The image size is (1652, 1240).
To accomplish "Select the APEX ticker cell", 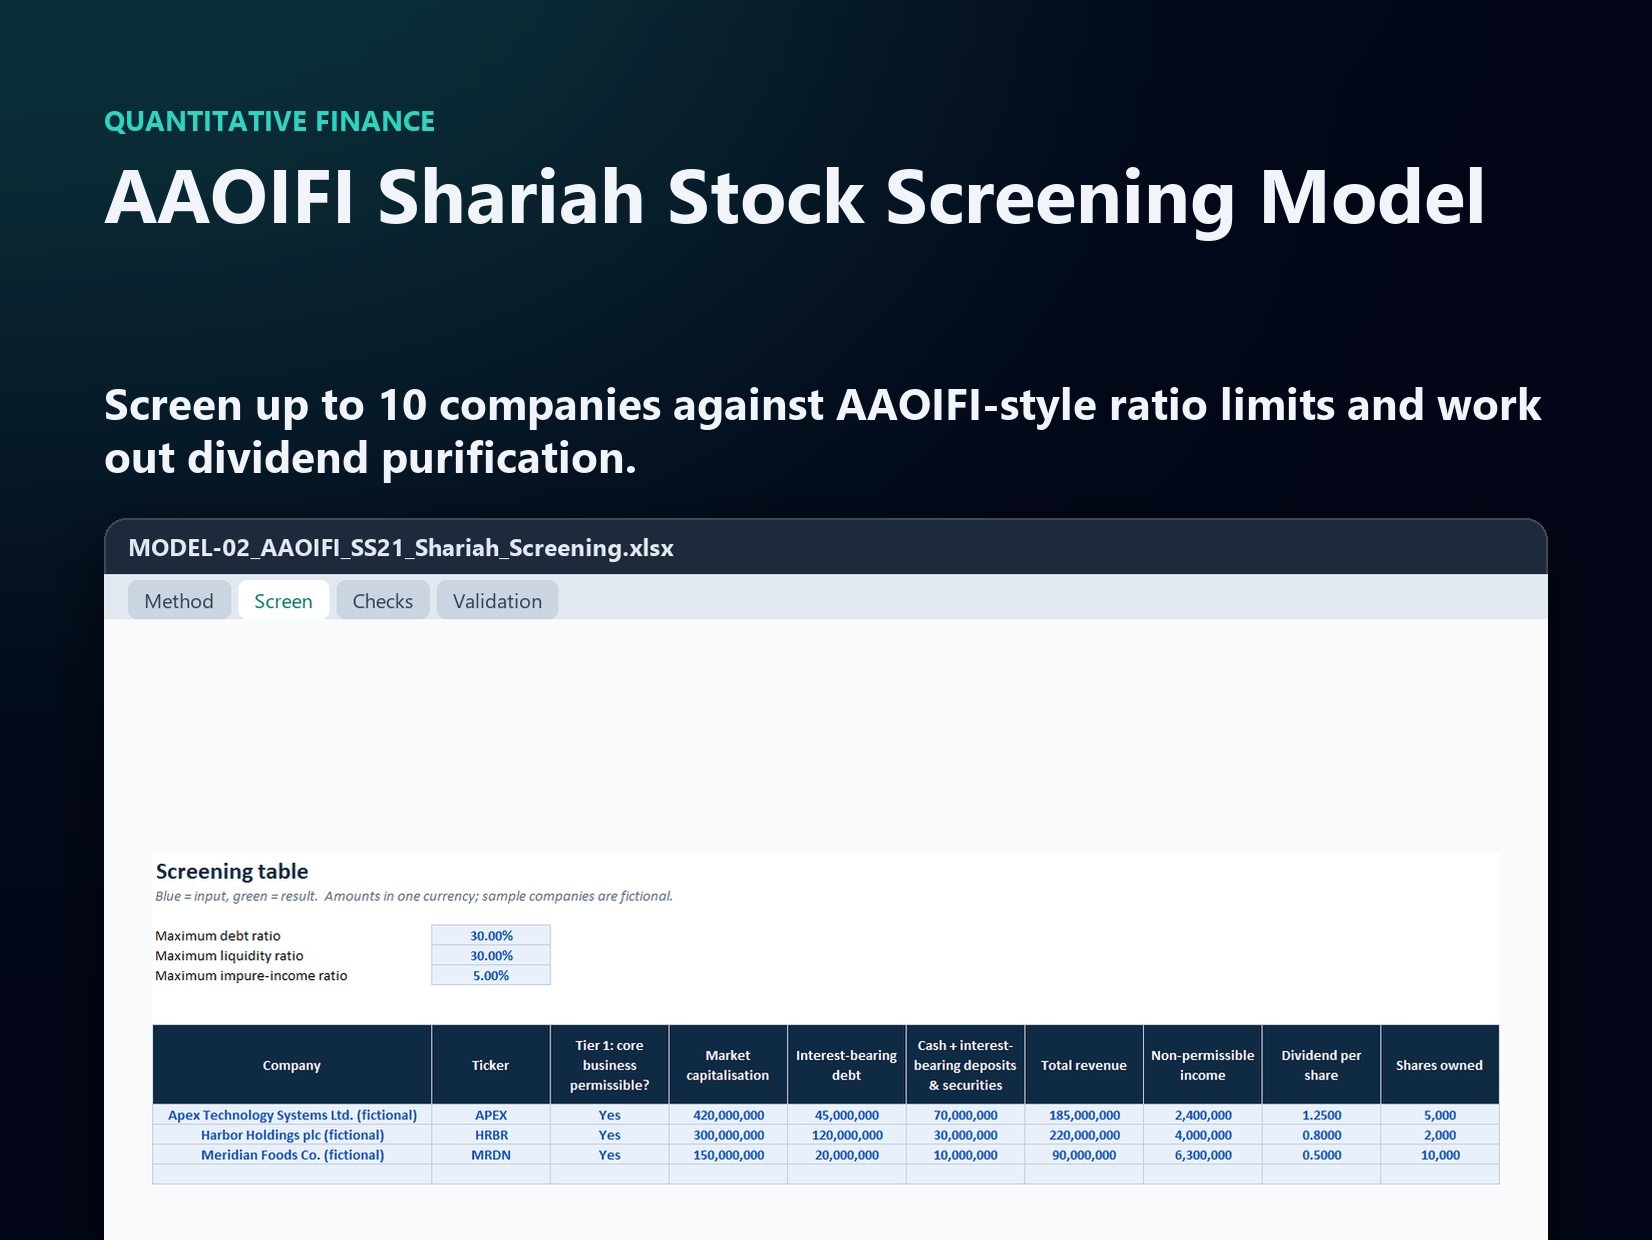I will click(x=491, y=1115).
